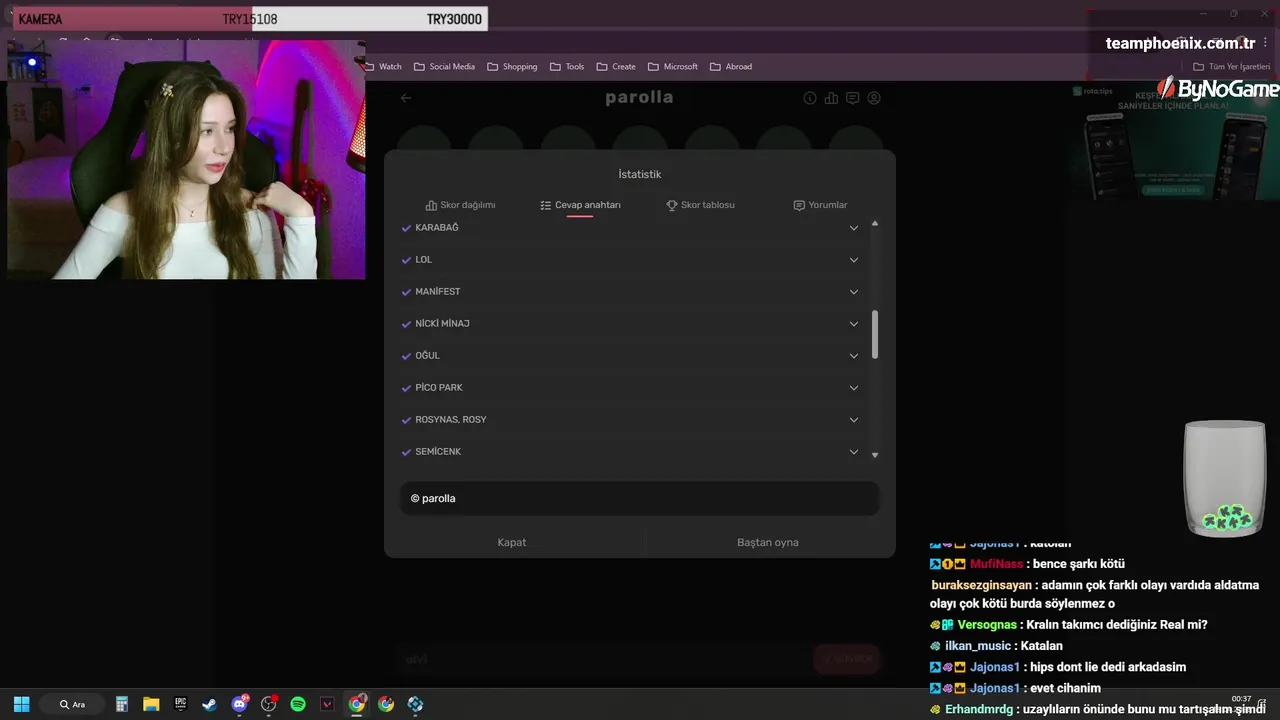Click the answer list scrollbar thumb
This screenshot has height=720, width=1280.
pyautogui.click(x=875, y=335)
